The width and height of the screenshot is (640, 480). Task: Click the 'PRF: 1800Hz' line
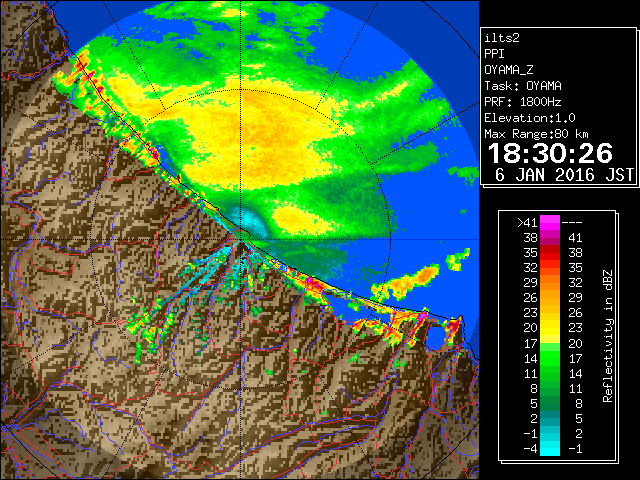(x=523, y=102)
